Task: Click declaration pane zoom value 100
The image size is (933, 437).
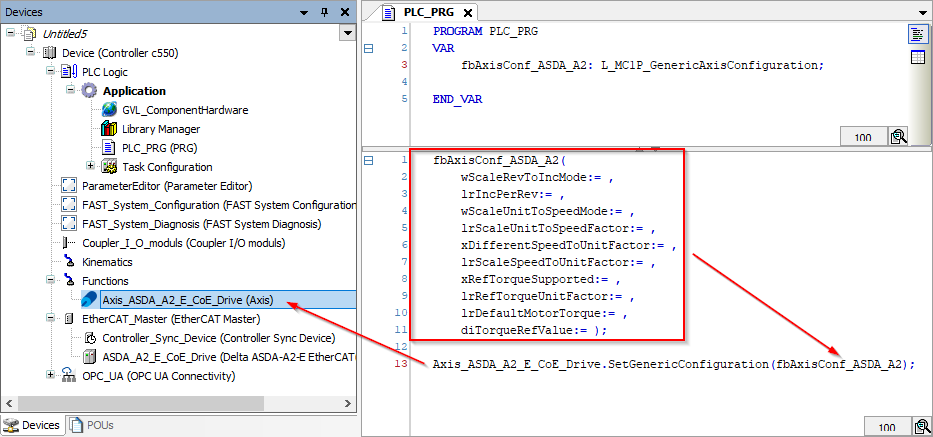Action: 863,136
